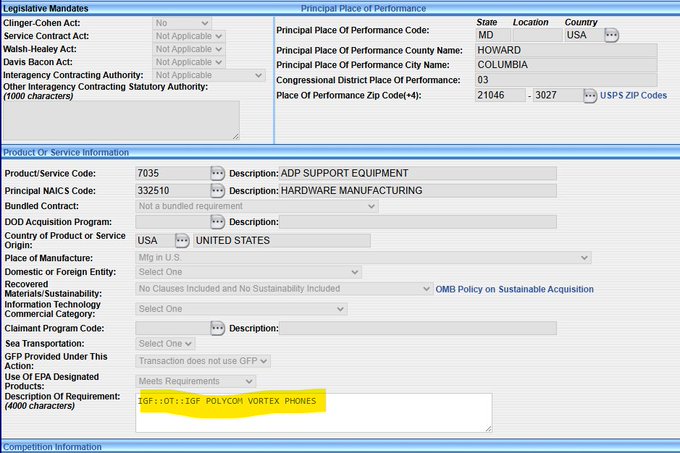Click the Product/Service Code lookup ellipsis button

coord(218,173)
